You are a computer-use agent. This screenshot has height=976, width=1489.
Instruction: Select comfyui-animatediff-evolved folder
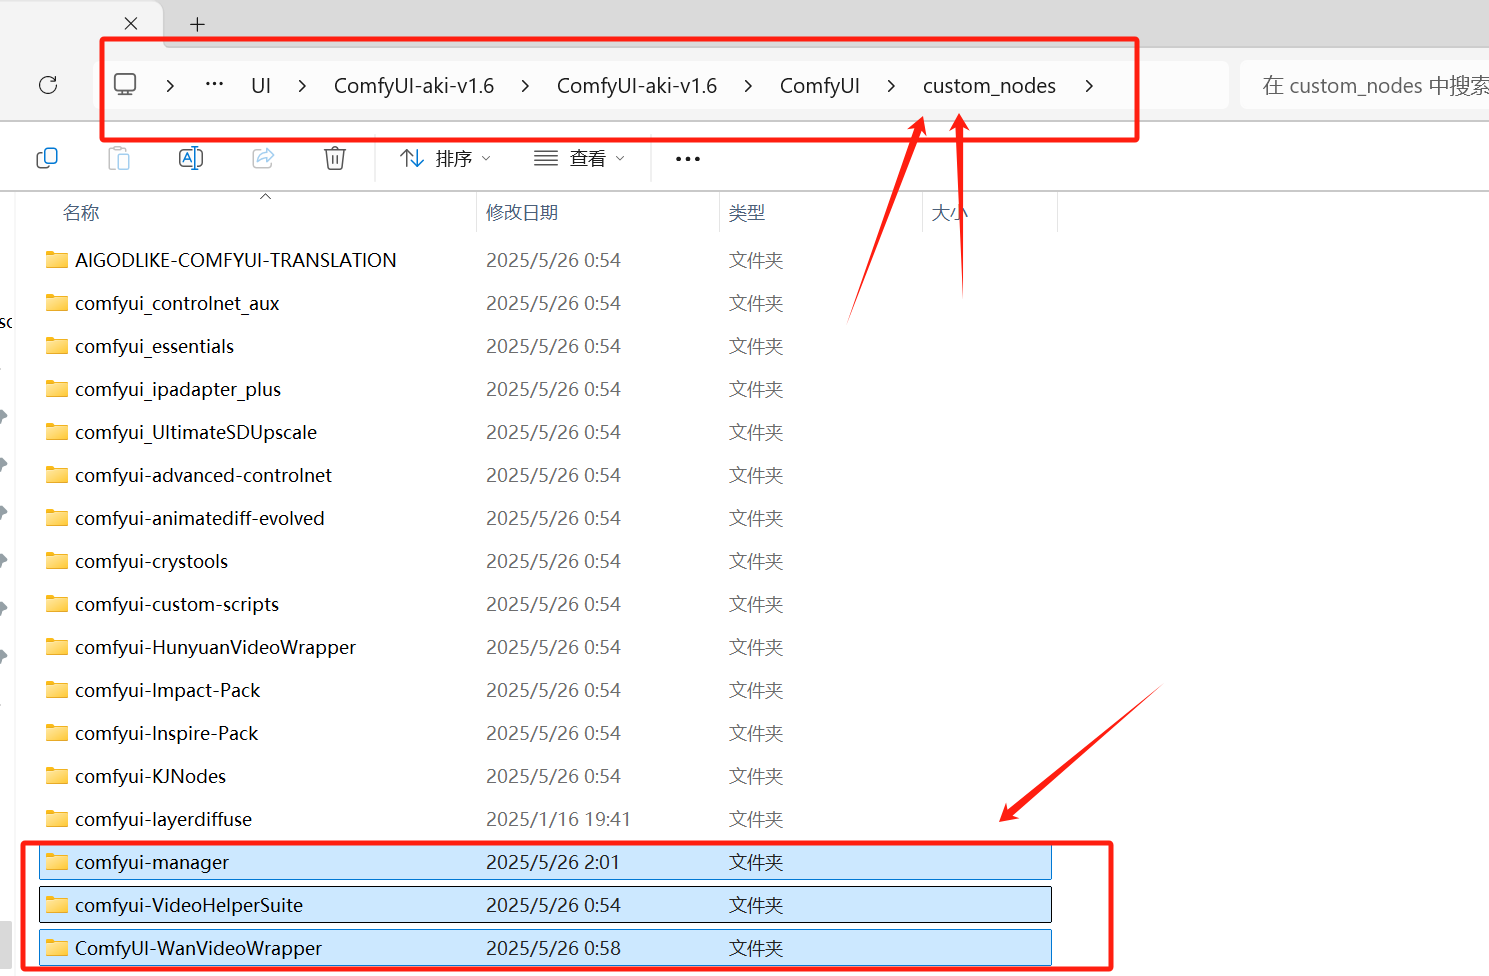(200, 518)
